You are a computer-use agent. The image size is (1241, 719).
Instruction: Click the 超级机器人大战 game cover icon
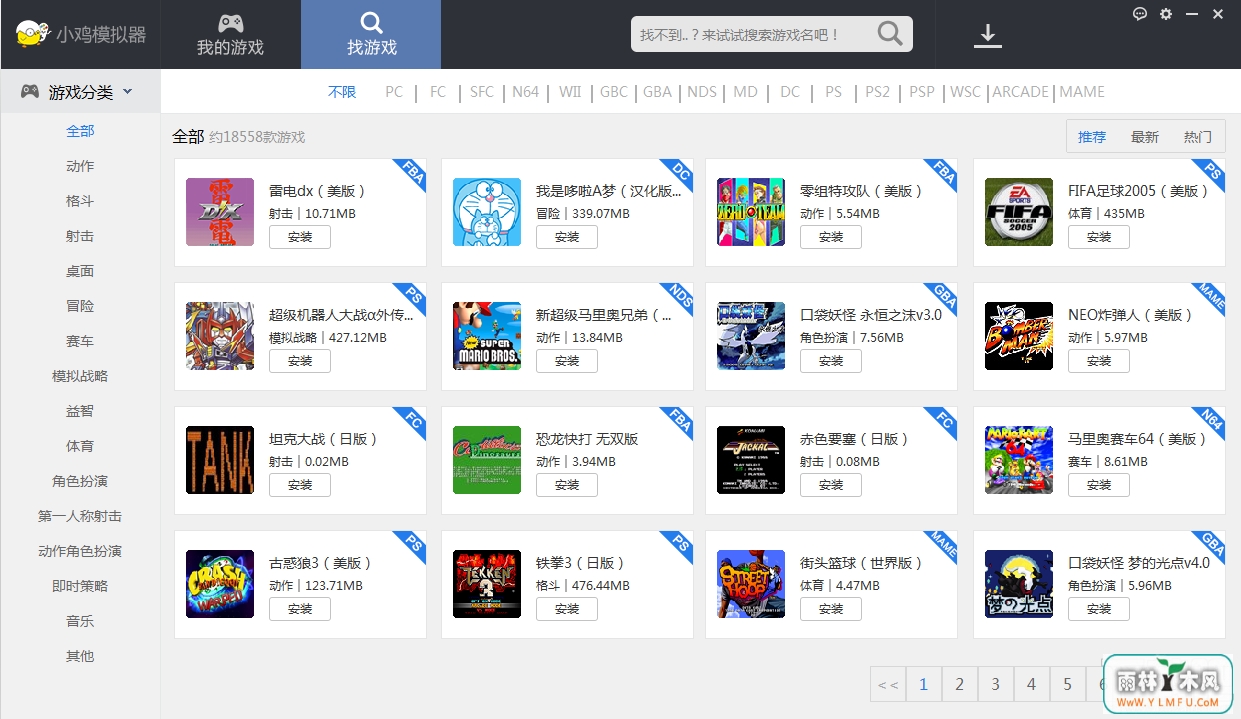[x=220, y=336]
